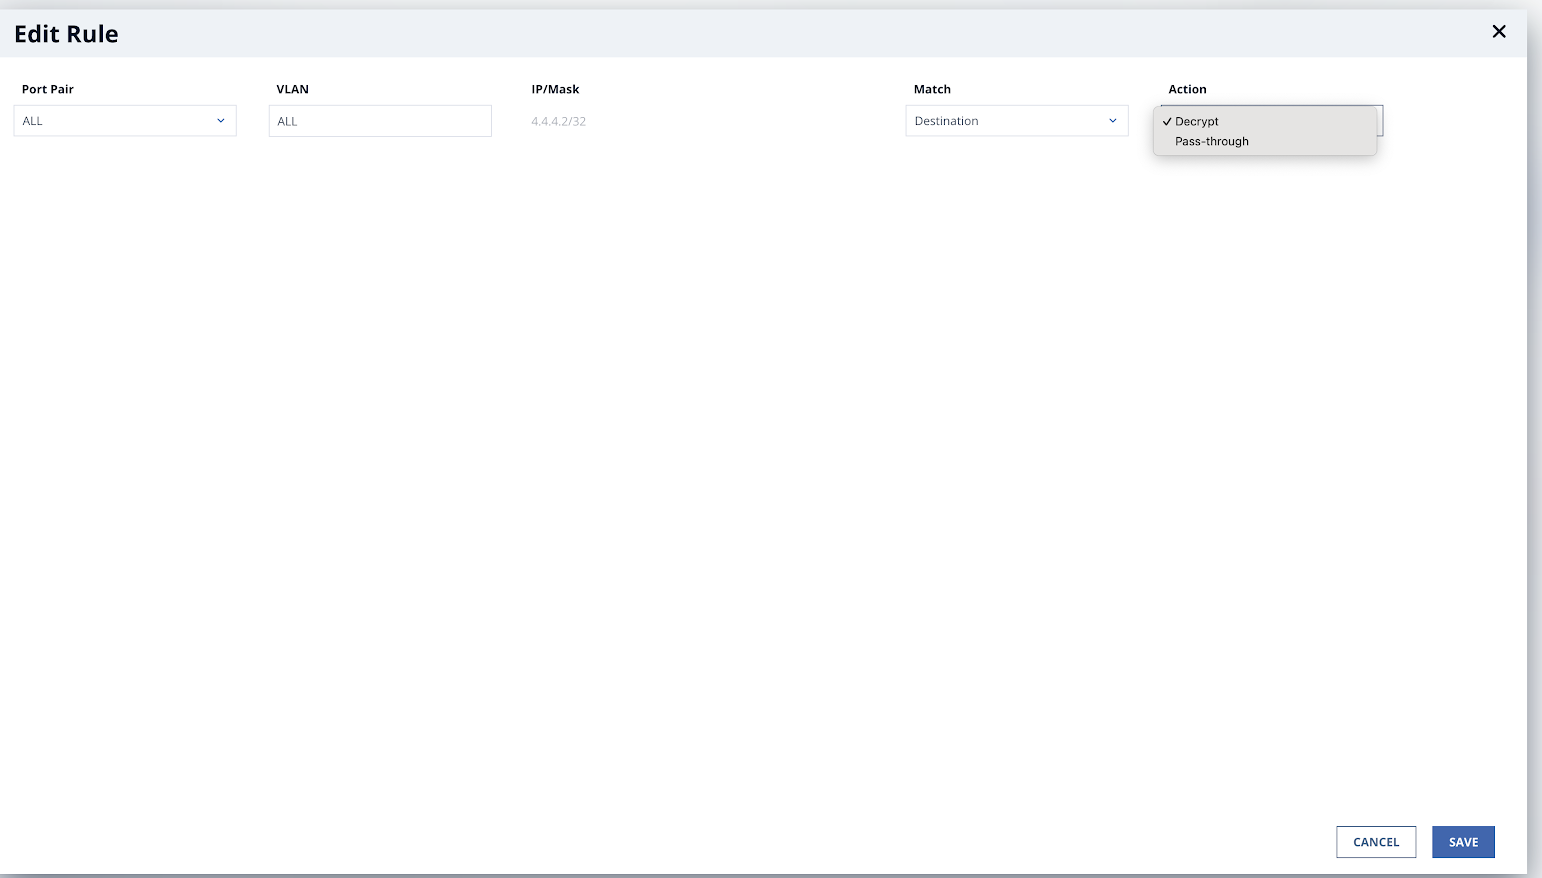Open the Port Pair dropdown
1542x878 pixels.
tap(125, 121)
